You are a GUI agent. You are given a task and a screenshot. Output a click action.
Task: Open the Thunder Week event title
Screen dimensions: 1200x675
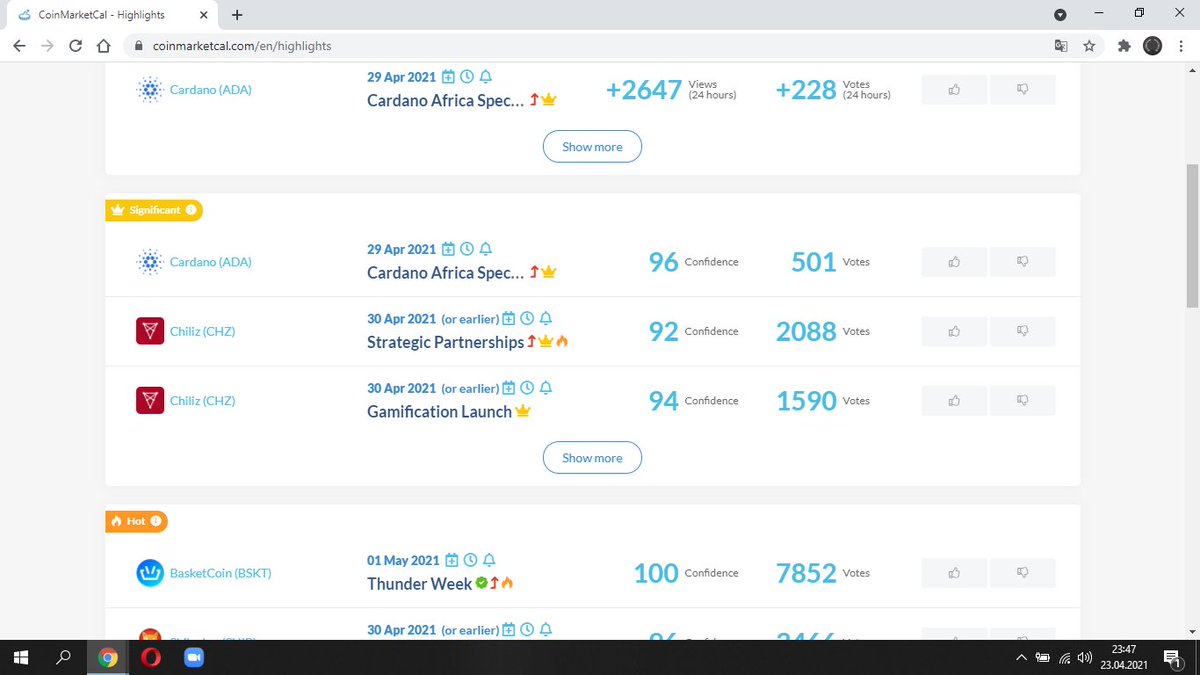419,584
